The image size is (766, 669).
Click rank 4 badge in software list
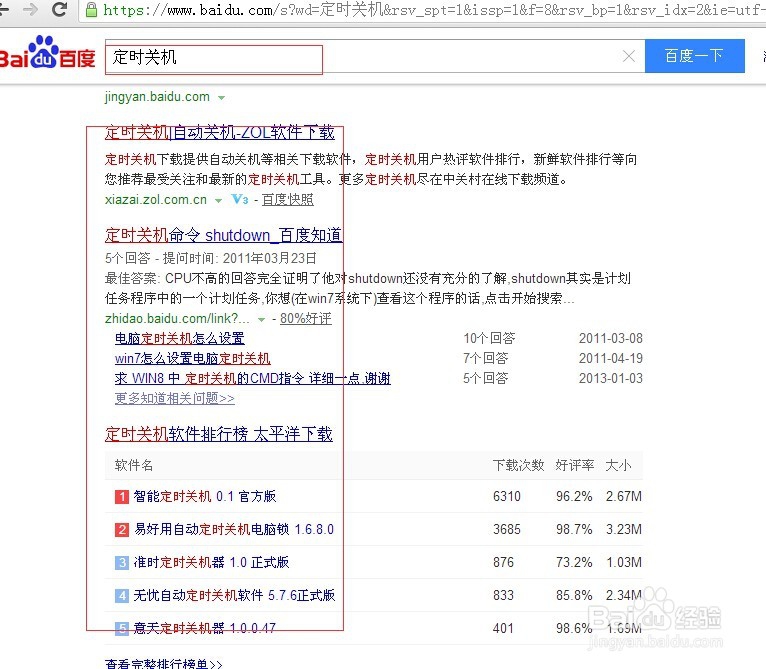tap(122, 595)
